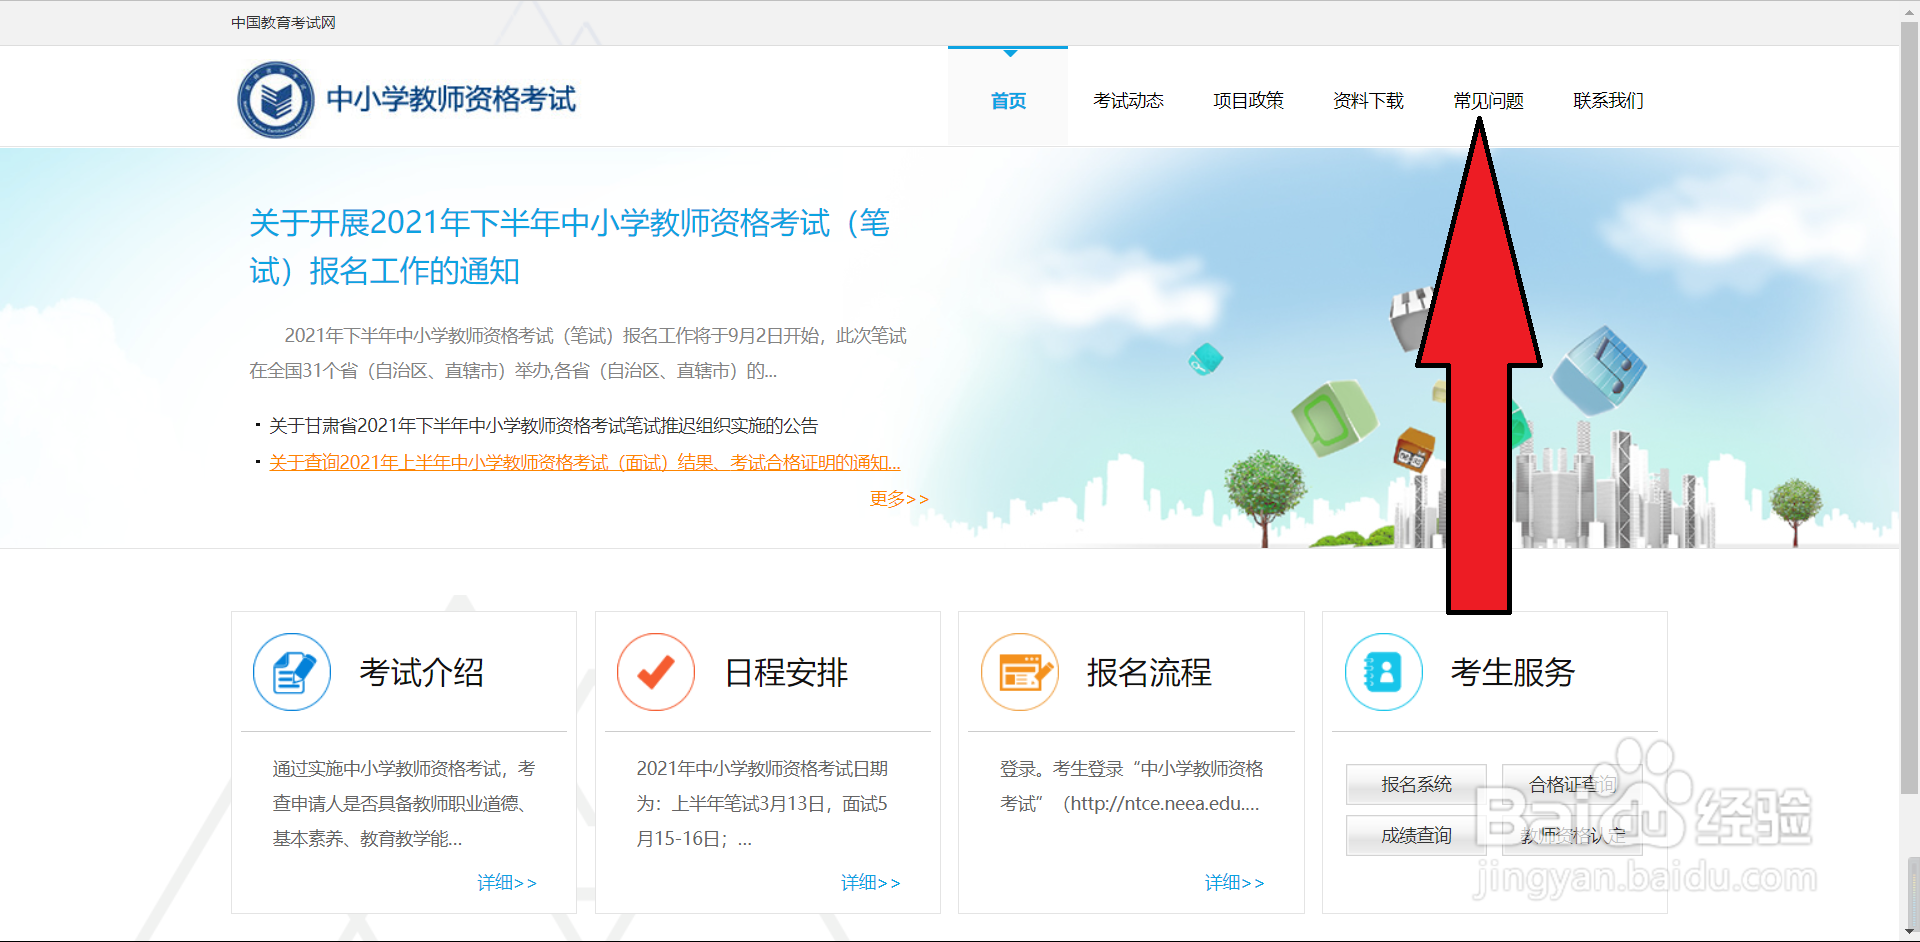
Task: Open 详细>> in the 日程安排 card
Action: [x=871, y=882]
